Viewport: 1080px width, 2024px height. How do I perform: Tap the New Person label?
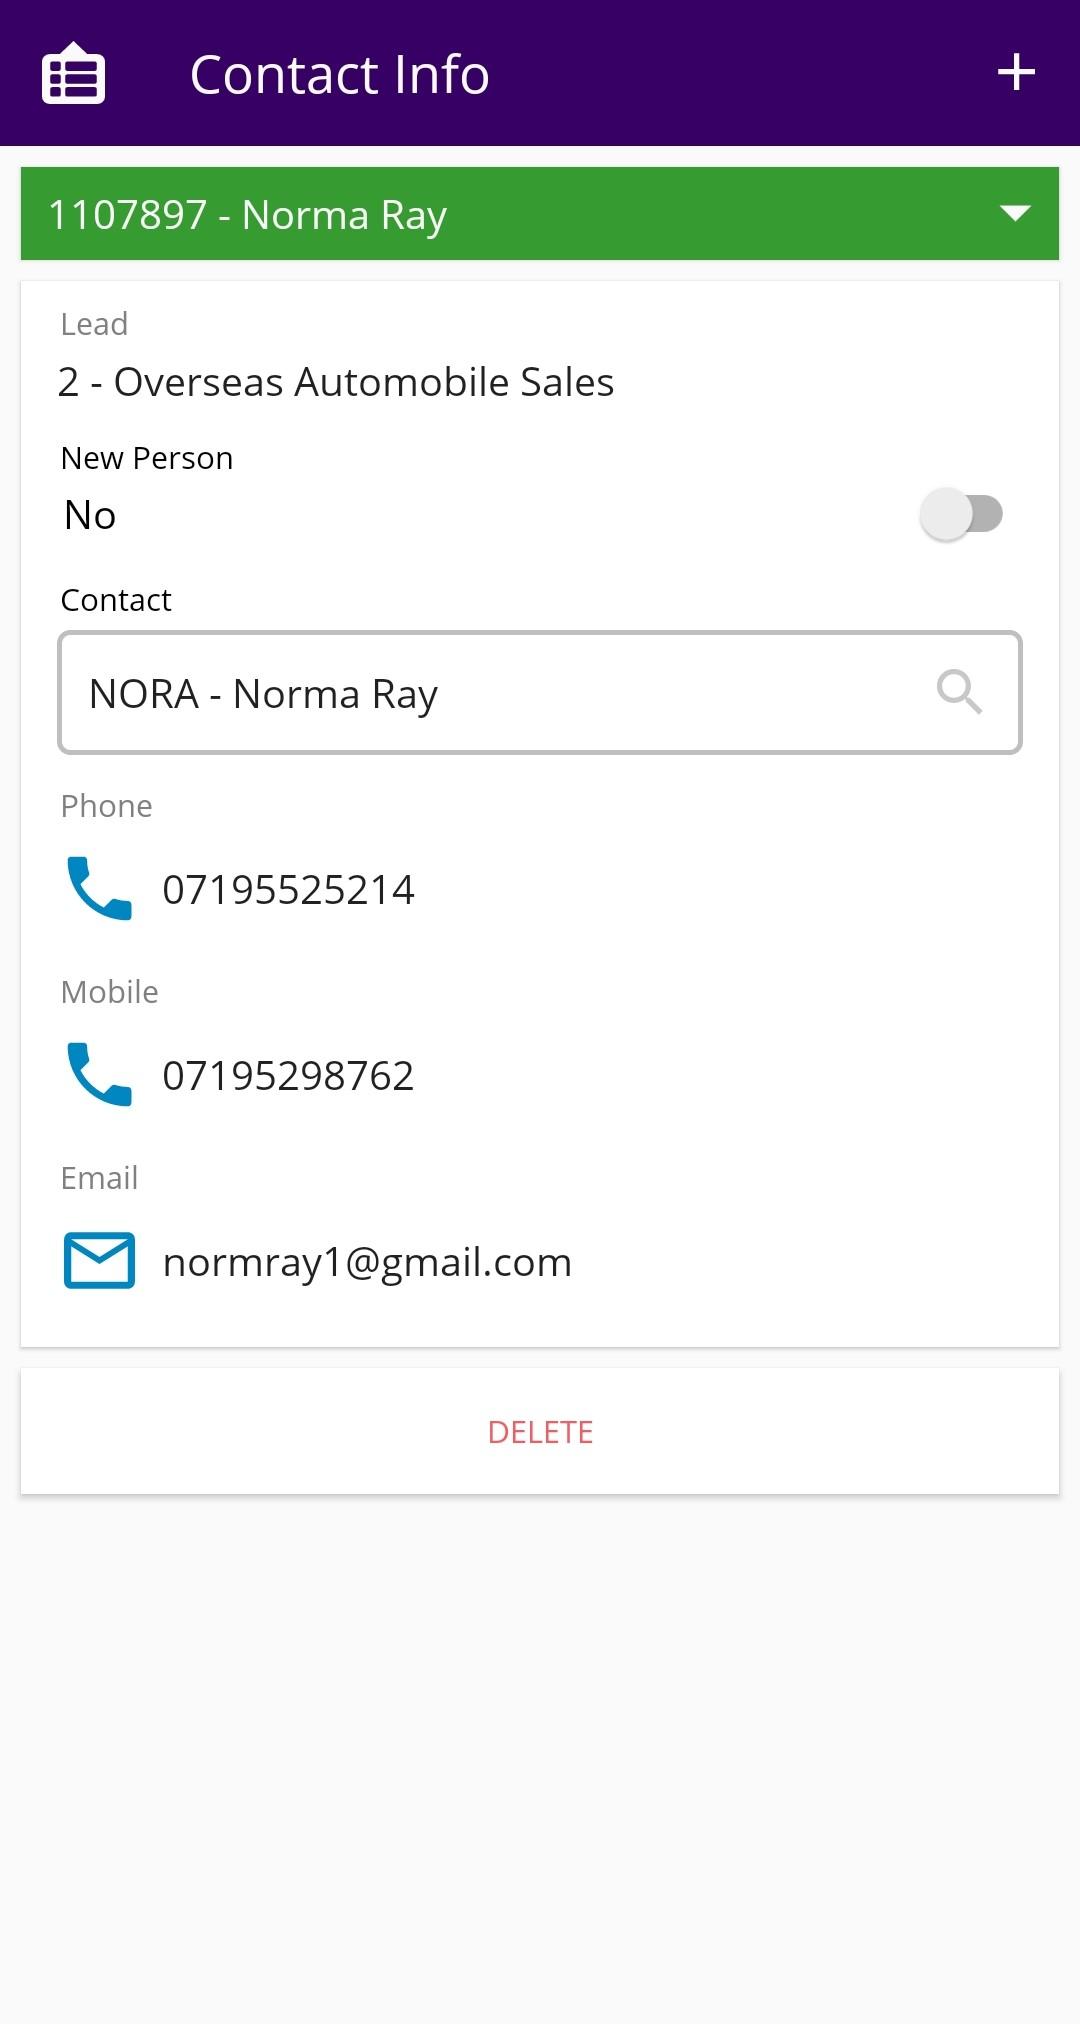(147, 458)
